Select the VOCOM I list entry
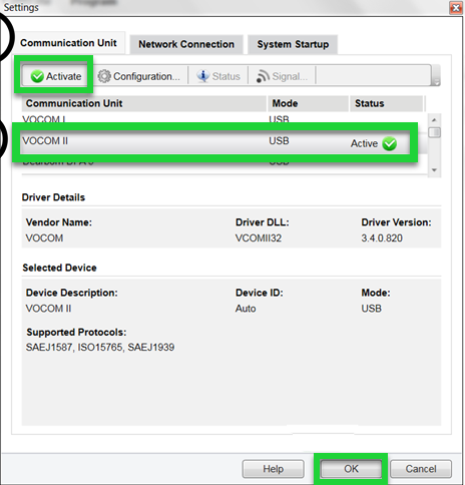 point(44,119)
